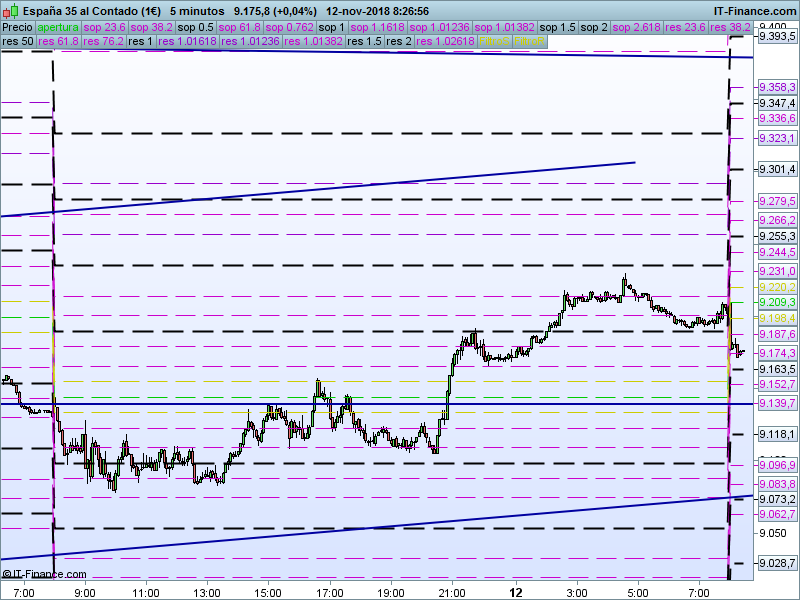Select the 9.152,7 price axis label
Viewport: 800px width, 600px height.
pos(777,384)
